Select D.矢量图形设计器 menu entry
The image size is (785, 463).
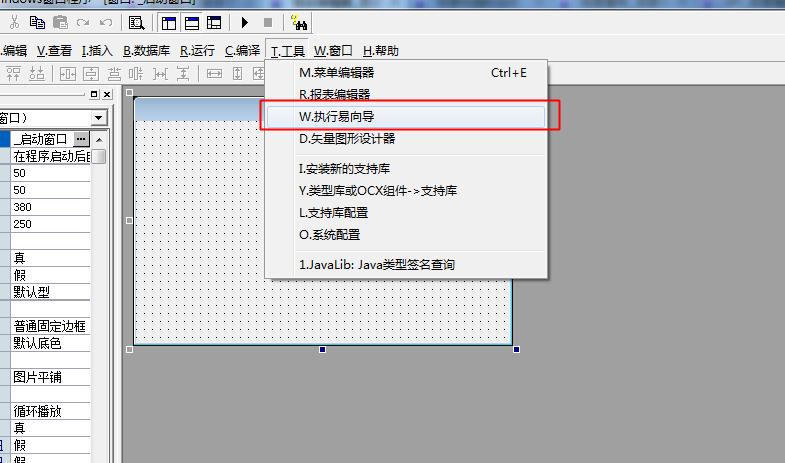point(406,139)
